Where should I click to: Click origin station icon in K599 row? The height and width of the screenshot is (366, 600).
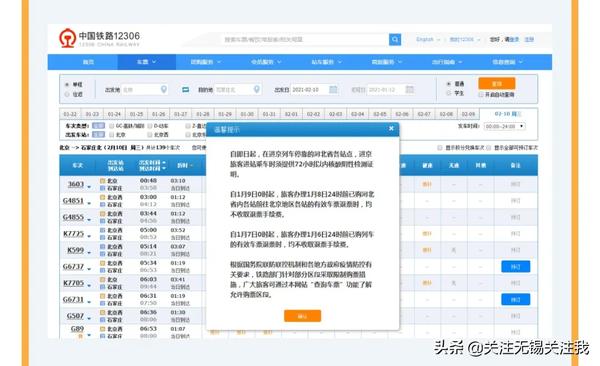pyautogui.click(x=103, y=247)
